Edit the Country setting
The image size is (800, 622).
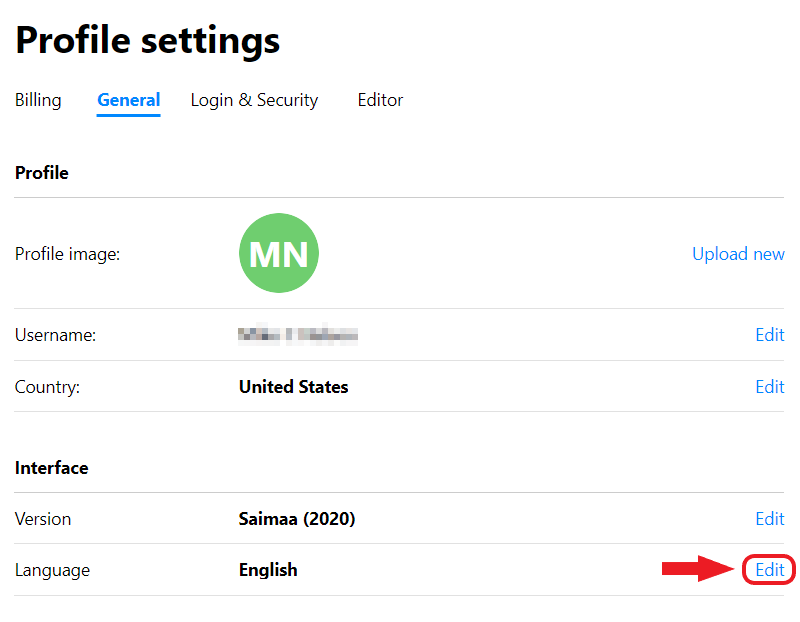pyautogui.click(x=770, y=387)
